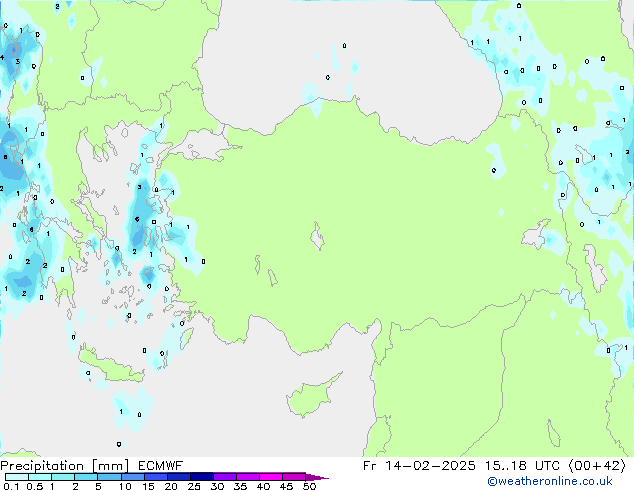Select the 30–35 mm purple legend swatch
The image size is (634, 490).
pos(224,477)
